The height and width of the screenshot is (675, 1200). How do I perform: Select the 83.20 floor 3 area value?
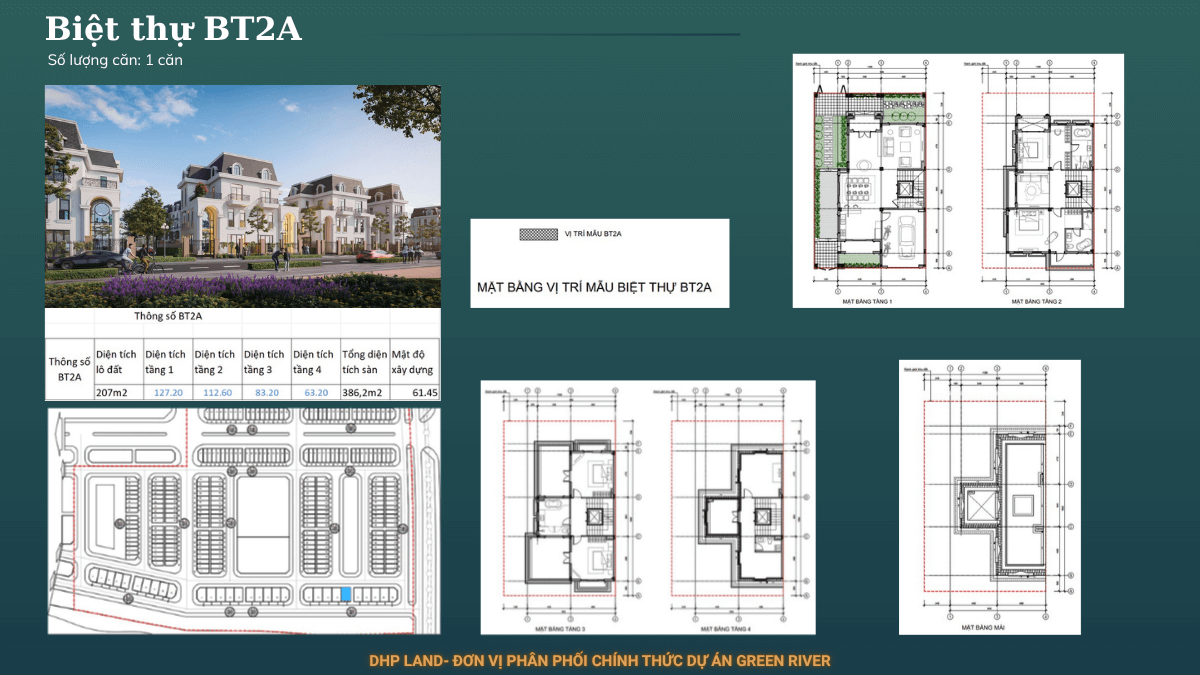coord(267,393)
